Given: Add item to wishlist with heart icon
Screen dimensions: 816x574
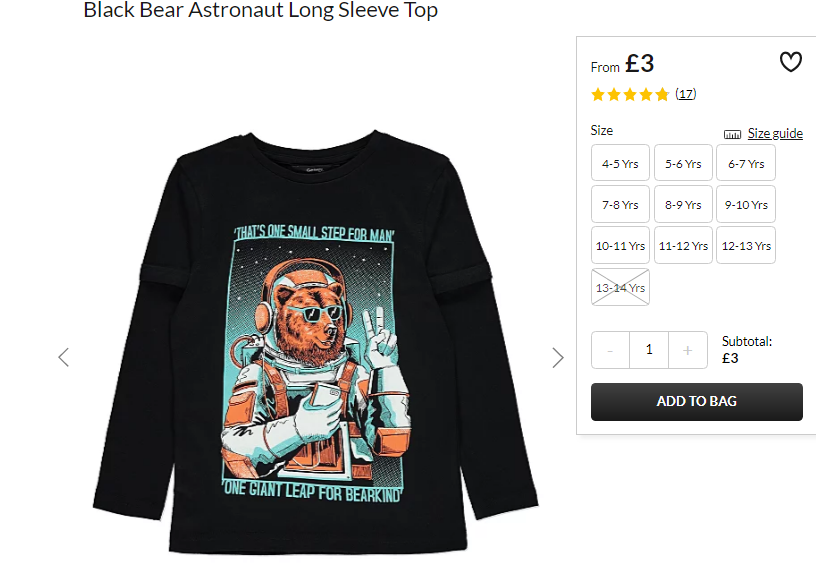Looking at the screenshot, I should 790,62.
